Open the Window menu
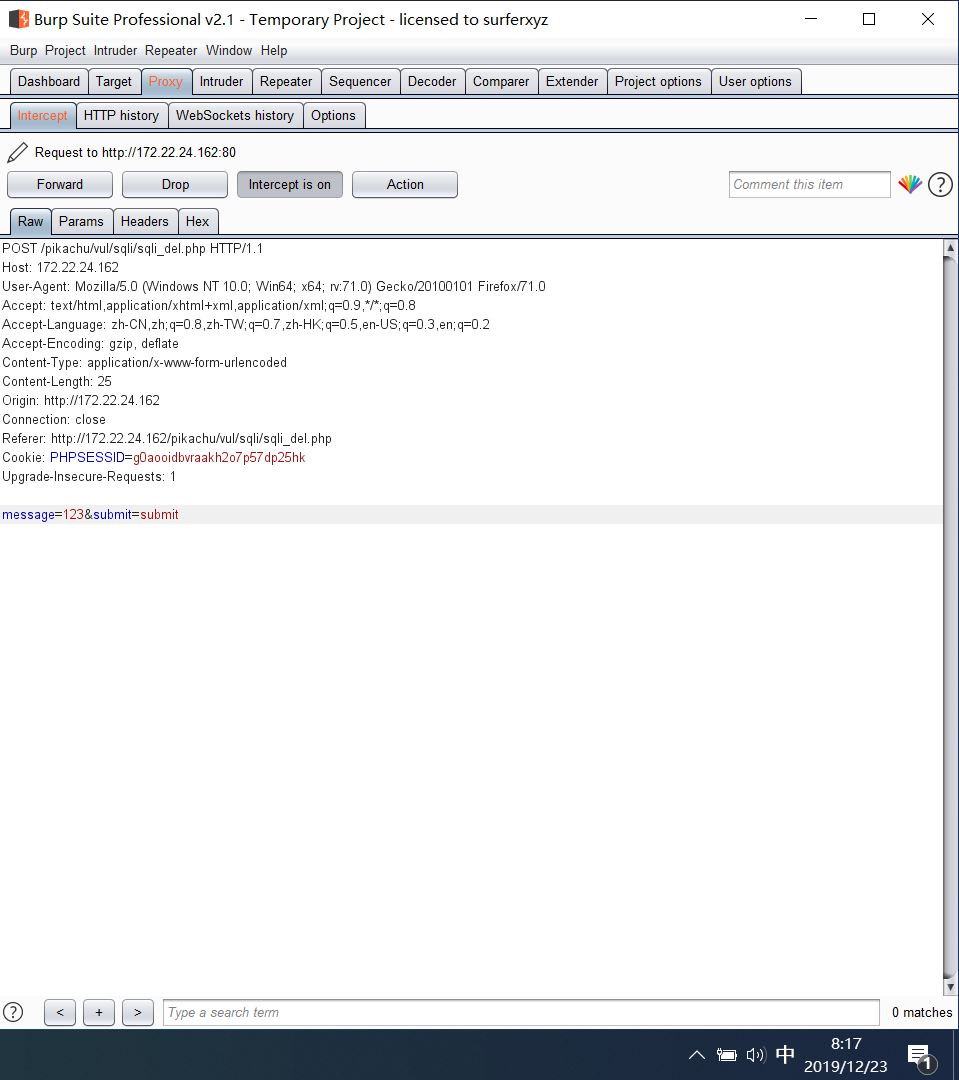Viewport: 959px width, 1080px height. tap(229, 50)
